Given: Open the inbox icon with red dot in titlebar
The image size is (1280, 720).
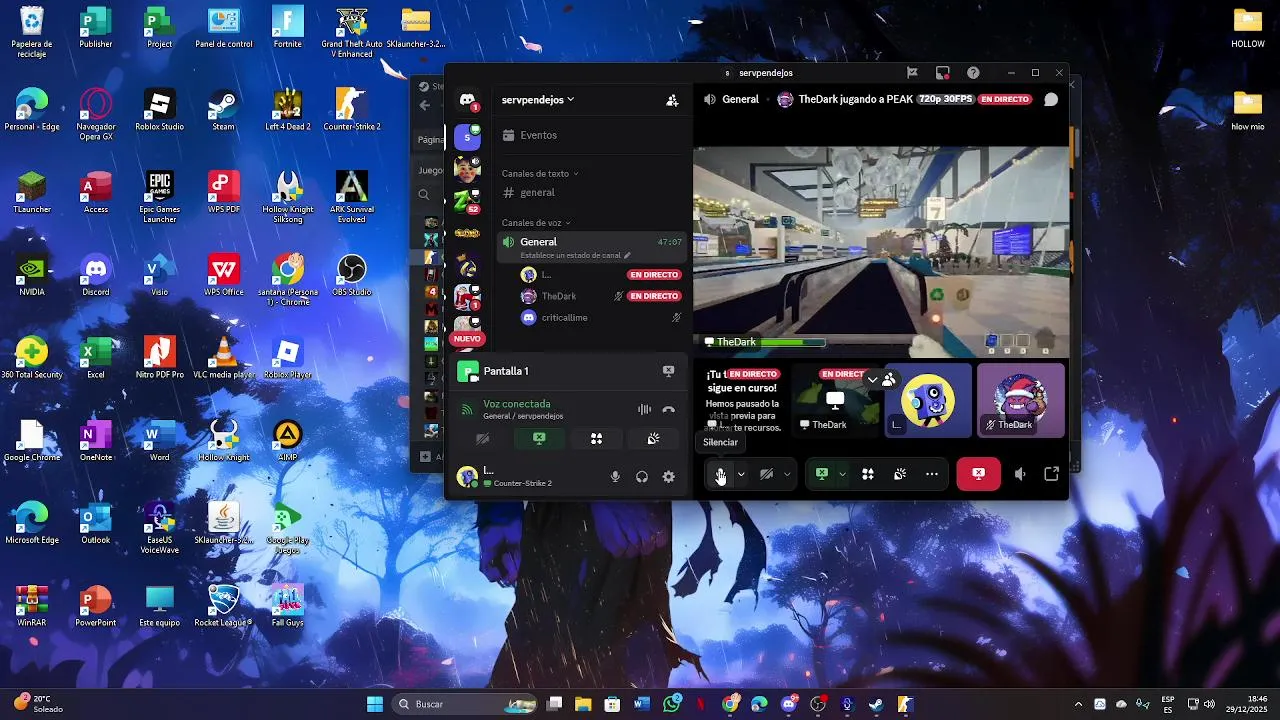Looking at the screenshot, I should (x=942, y=73).
